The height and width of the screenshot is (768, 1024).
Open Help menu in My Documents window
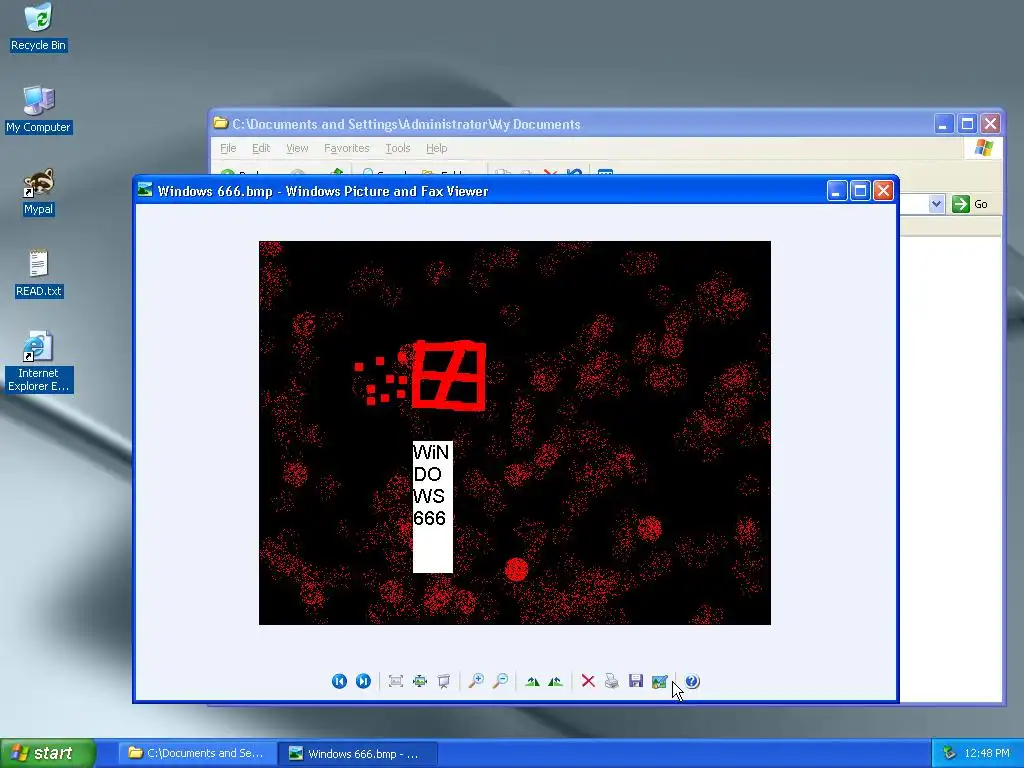coord(437,148)
